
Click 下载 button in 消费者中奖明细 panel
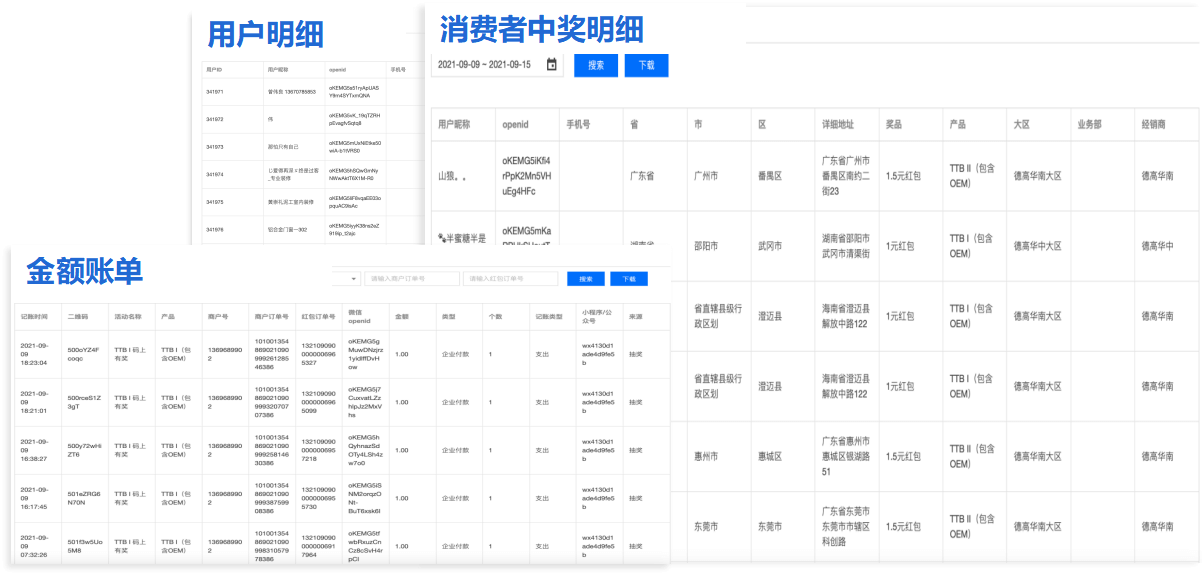coord(646,65)
